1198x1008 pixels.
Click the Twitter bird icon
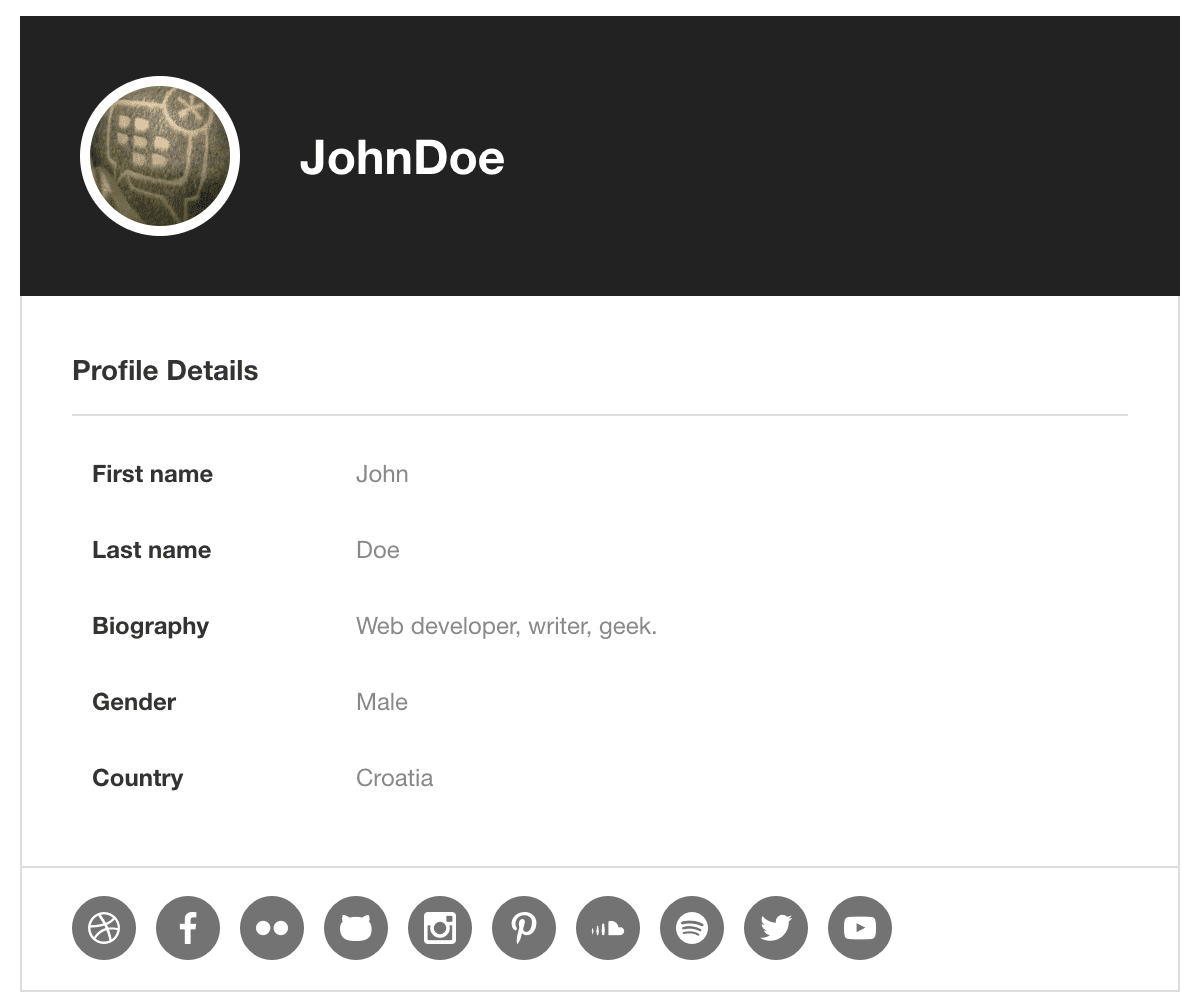[x=776, y=928]
